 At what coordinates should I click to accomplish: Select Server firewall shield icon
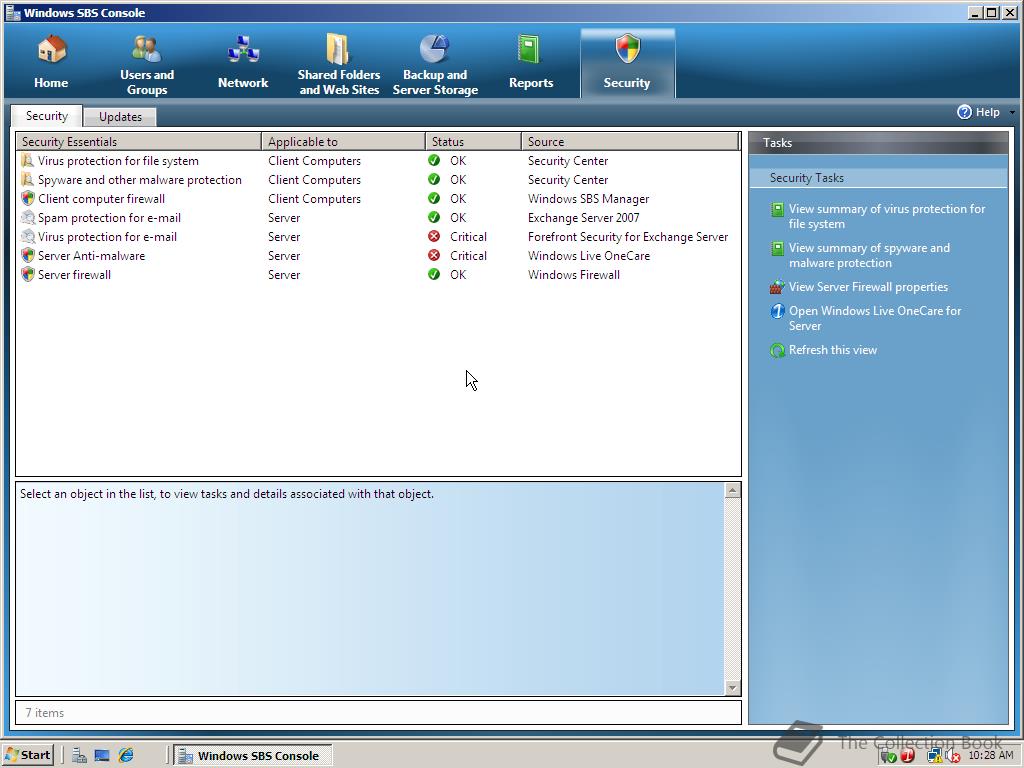pyautogui.click(x=27, y=274)
